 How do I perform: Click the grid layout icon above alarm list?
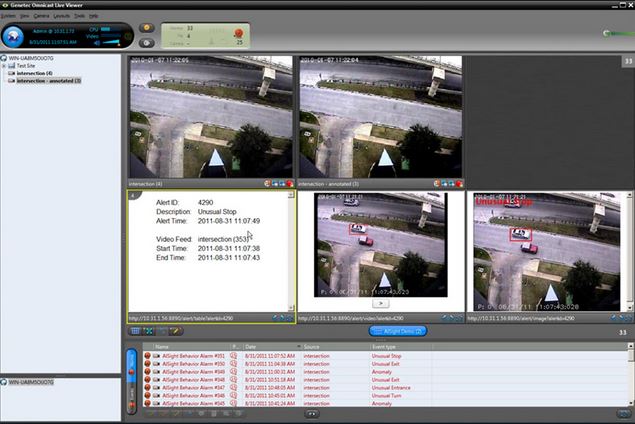pos(136,330)
